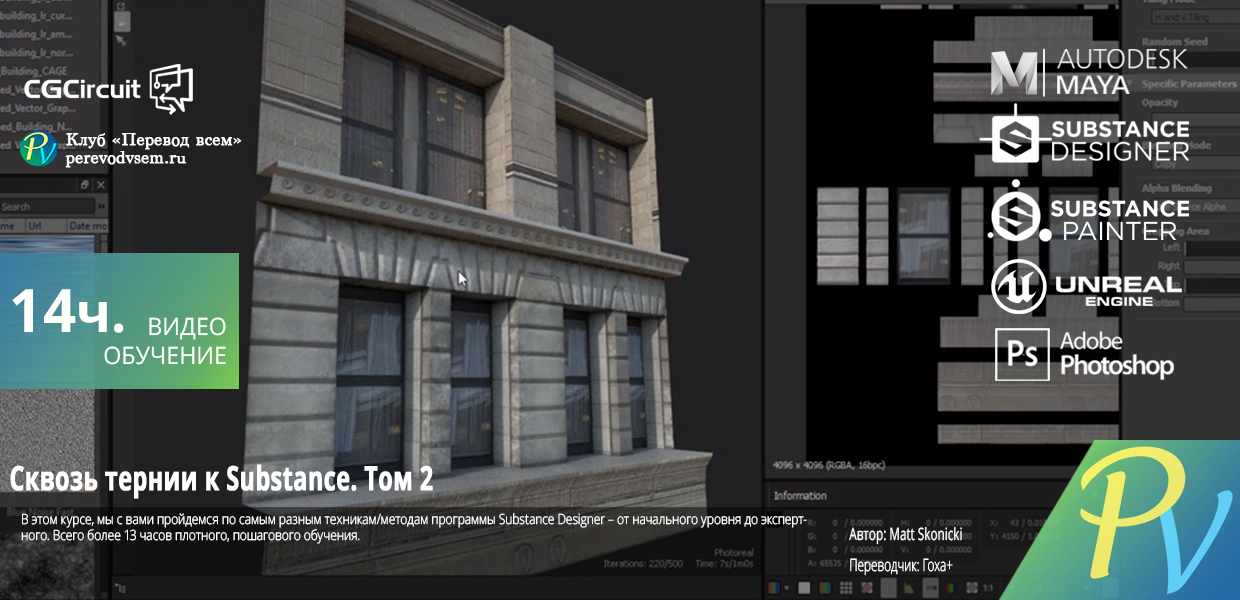This screenshot has height=600, width=1240.
Task: Click the Autodesk Maya logo
Action: 1089,72
